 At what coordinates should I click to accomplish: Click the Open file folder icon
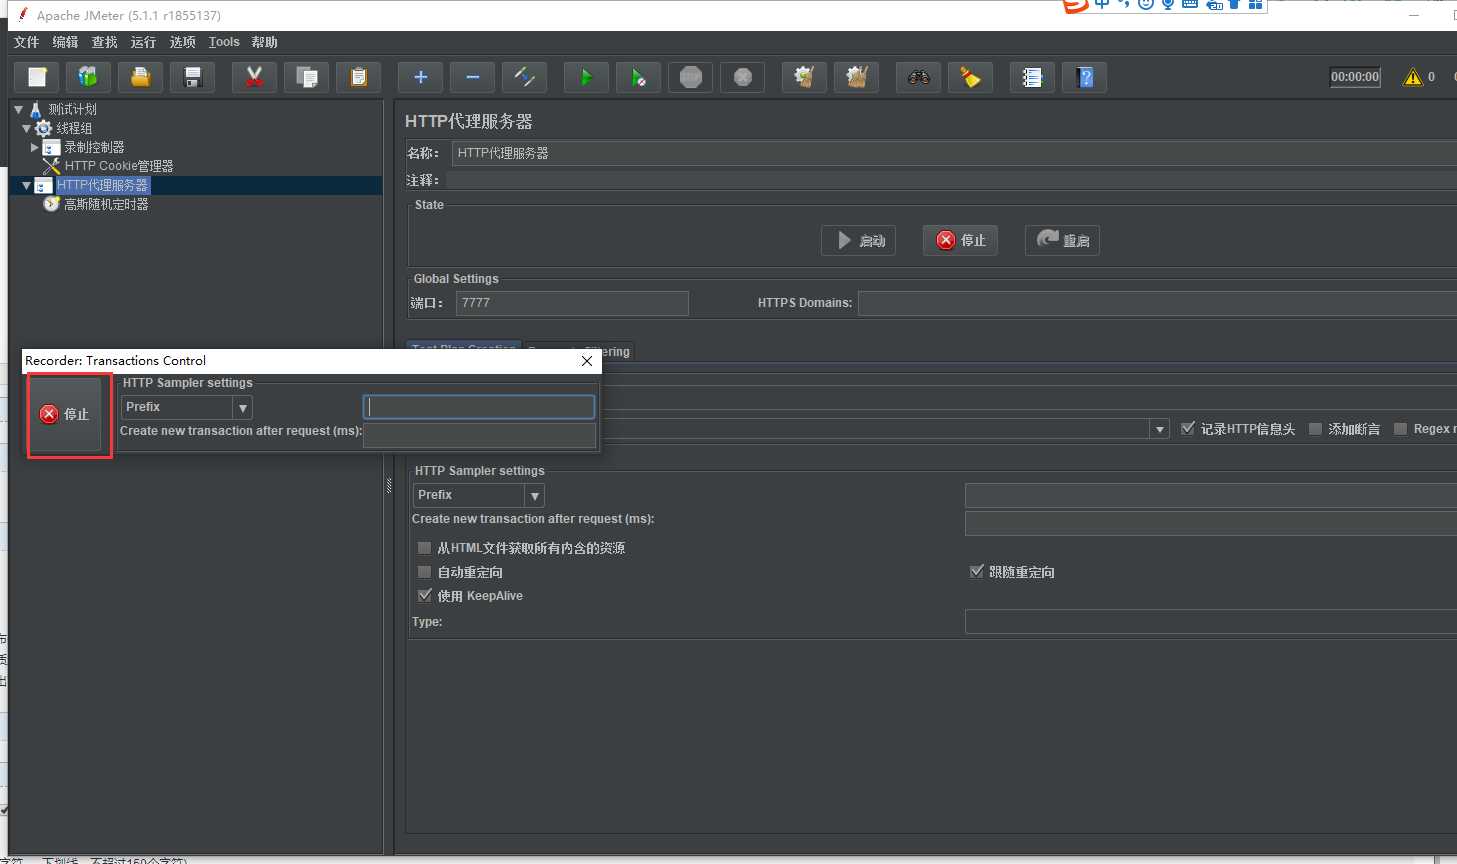tap(140, 77)
